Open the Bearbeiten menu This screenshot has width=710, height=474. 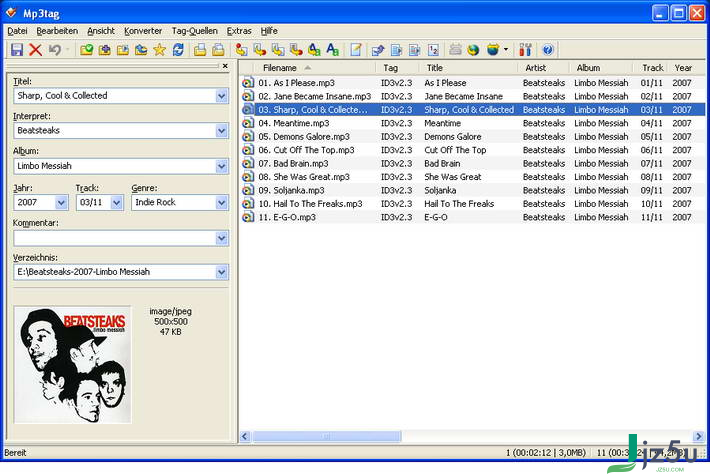(x=57, y=31)
